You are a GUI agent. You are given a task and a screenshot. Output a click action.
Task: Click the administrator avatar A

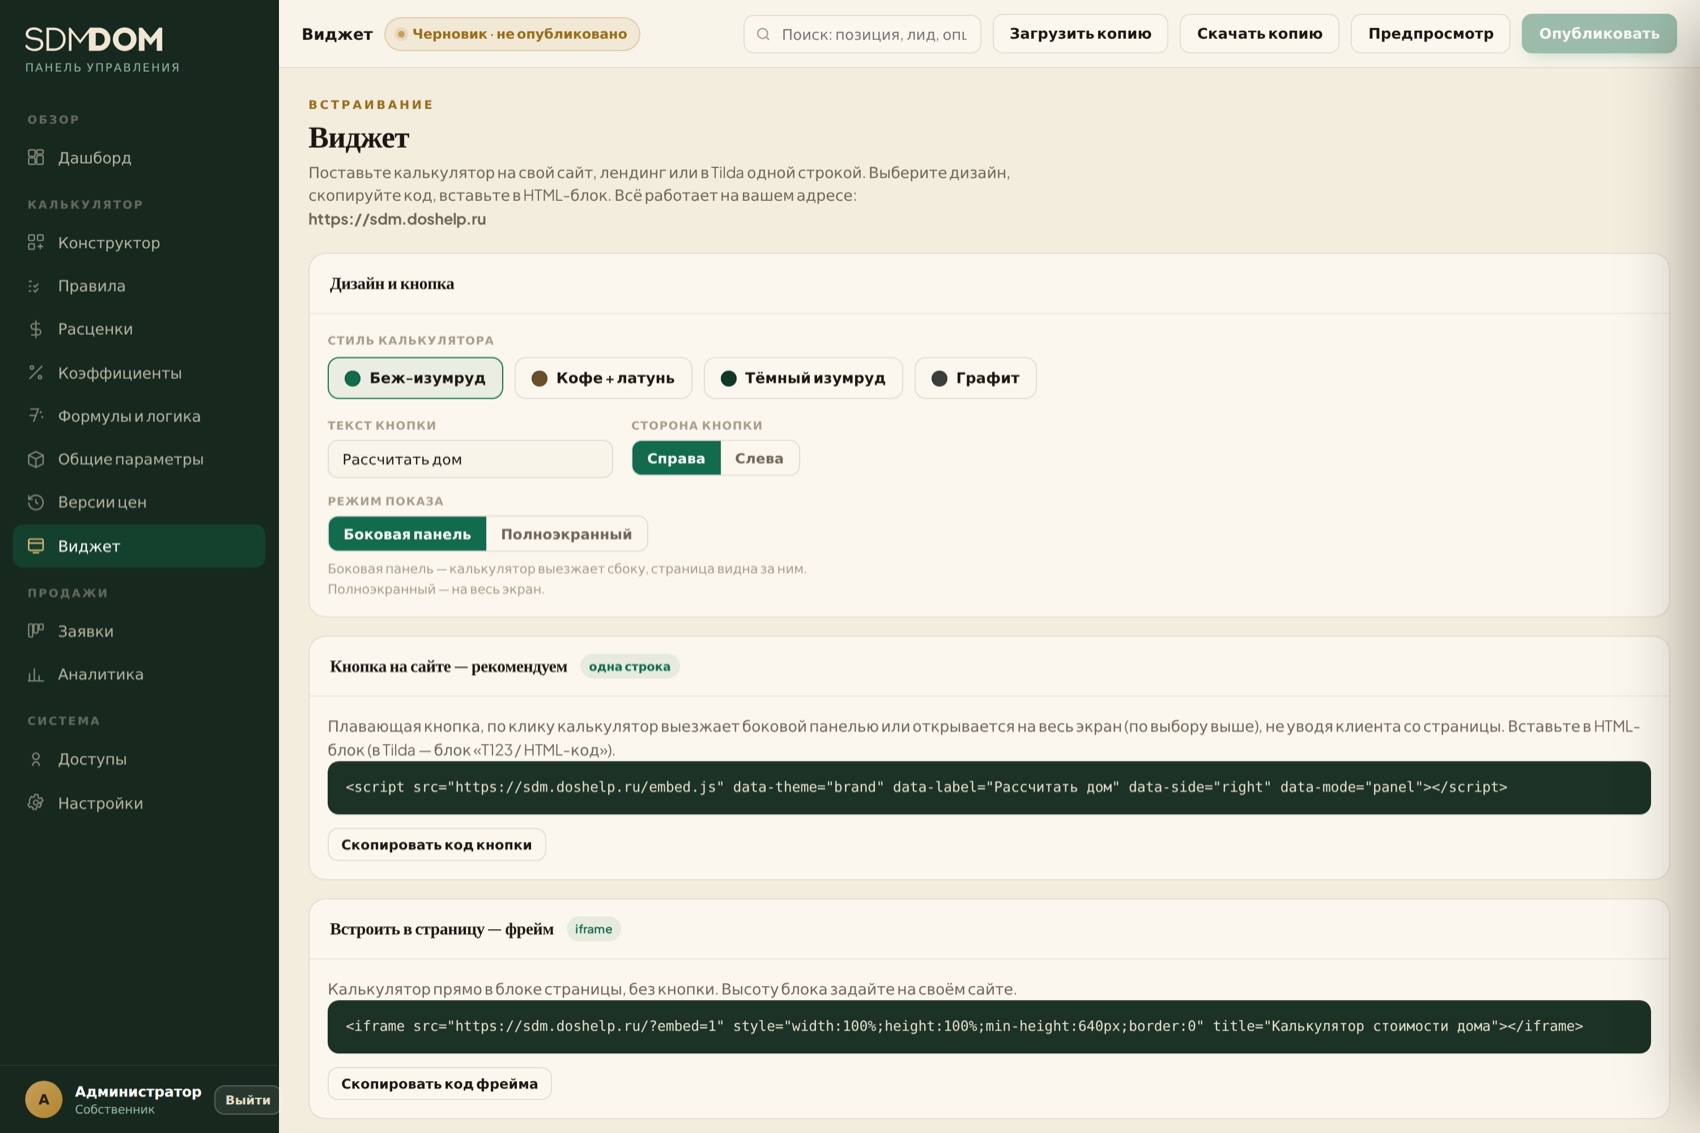click(x=44, y=1099)
